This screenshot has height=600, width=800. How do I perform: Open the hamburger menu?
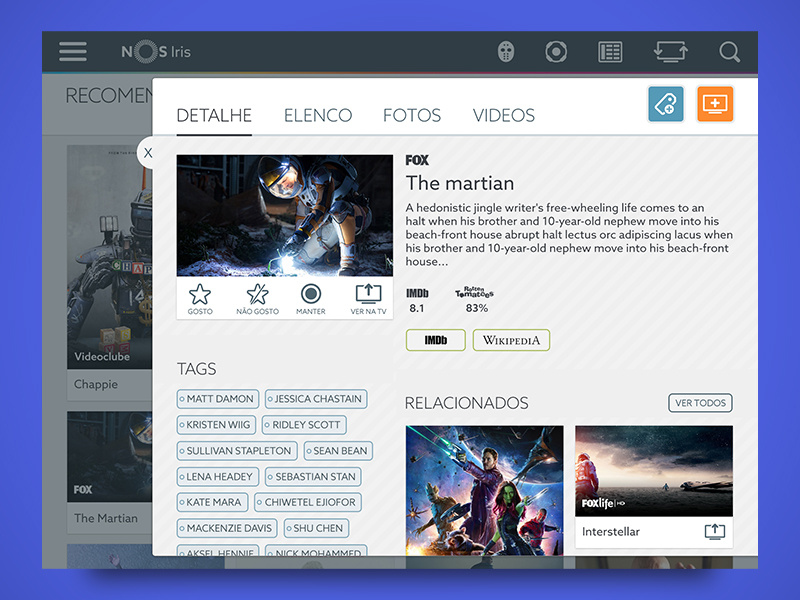coord(72,52)
